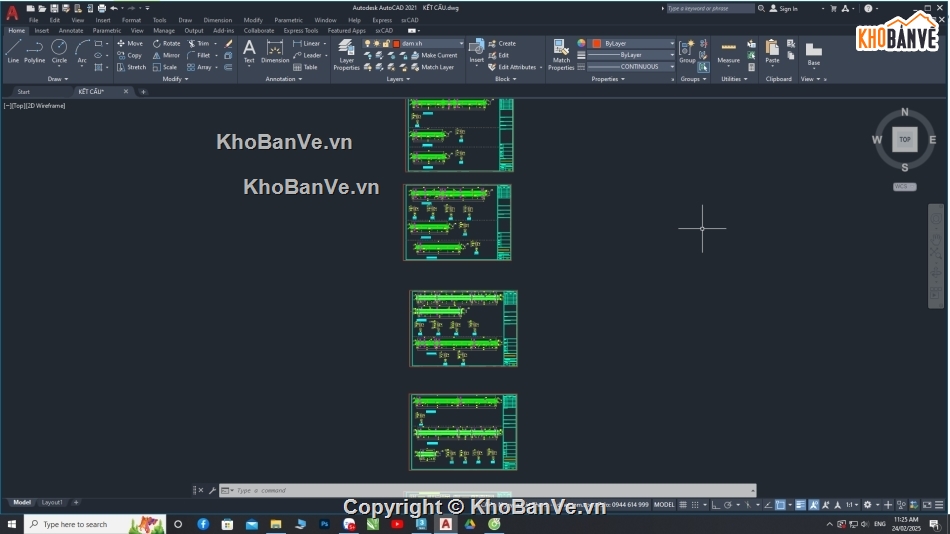
Task: Click Sign In link
Action: 783,8
